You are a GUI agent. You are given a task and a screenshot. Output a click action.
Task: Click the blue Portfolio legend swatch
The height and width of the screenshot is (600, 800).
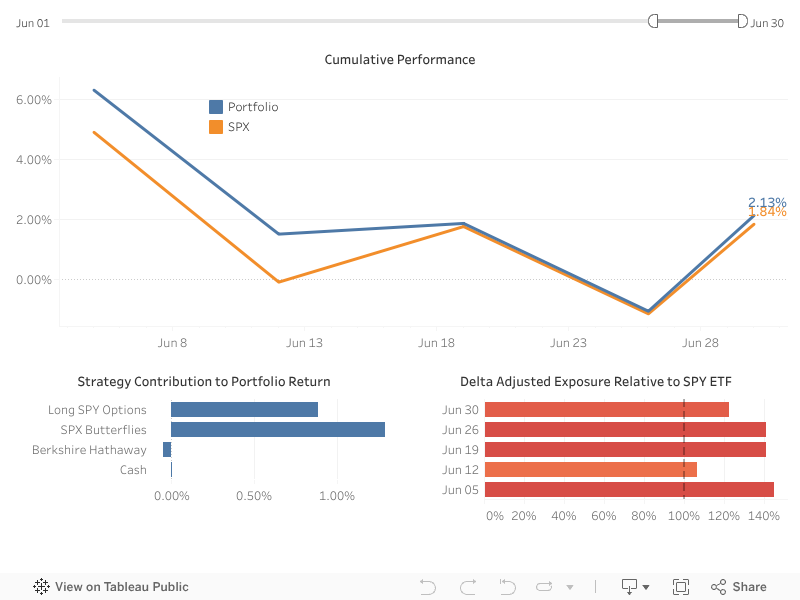pyautogui.click(x=215, y=107)
